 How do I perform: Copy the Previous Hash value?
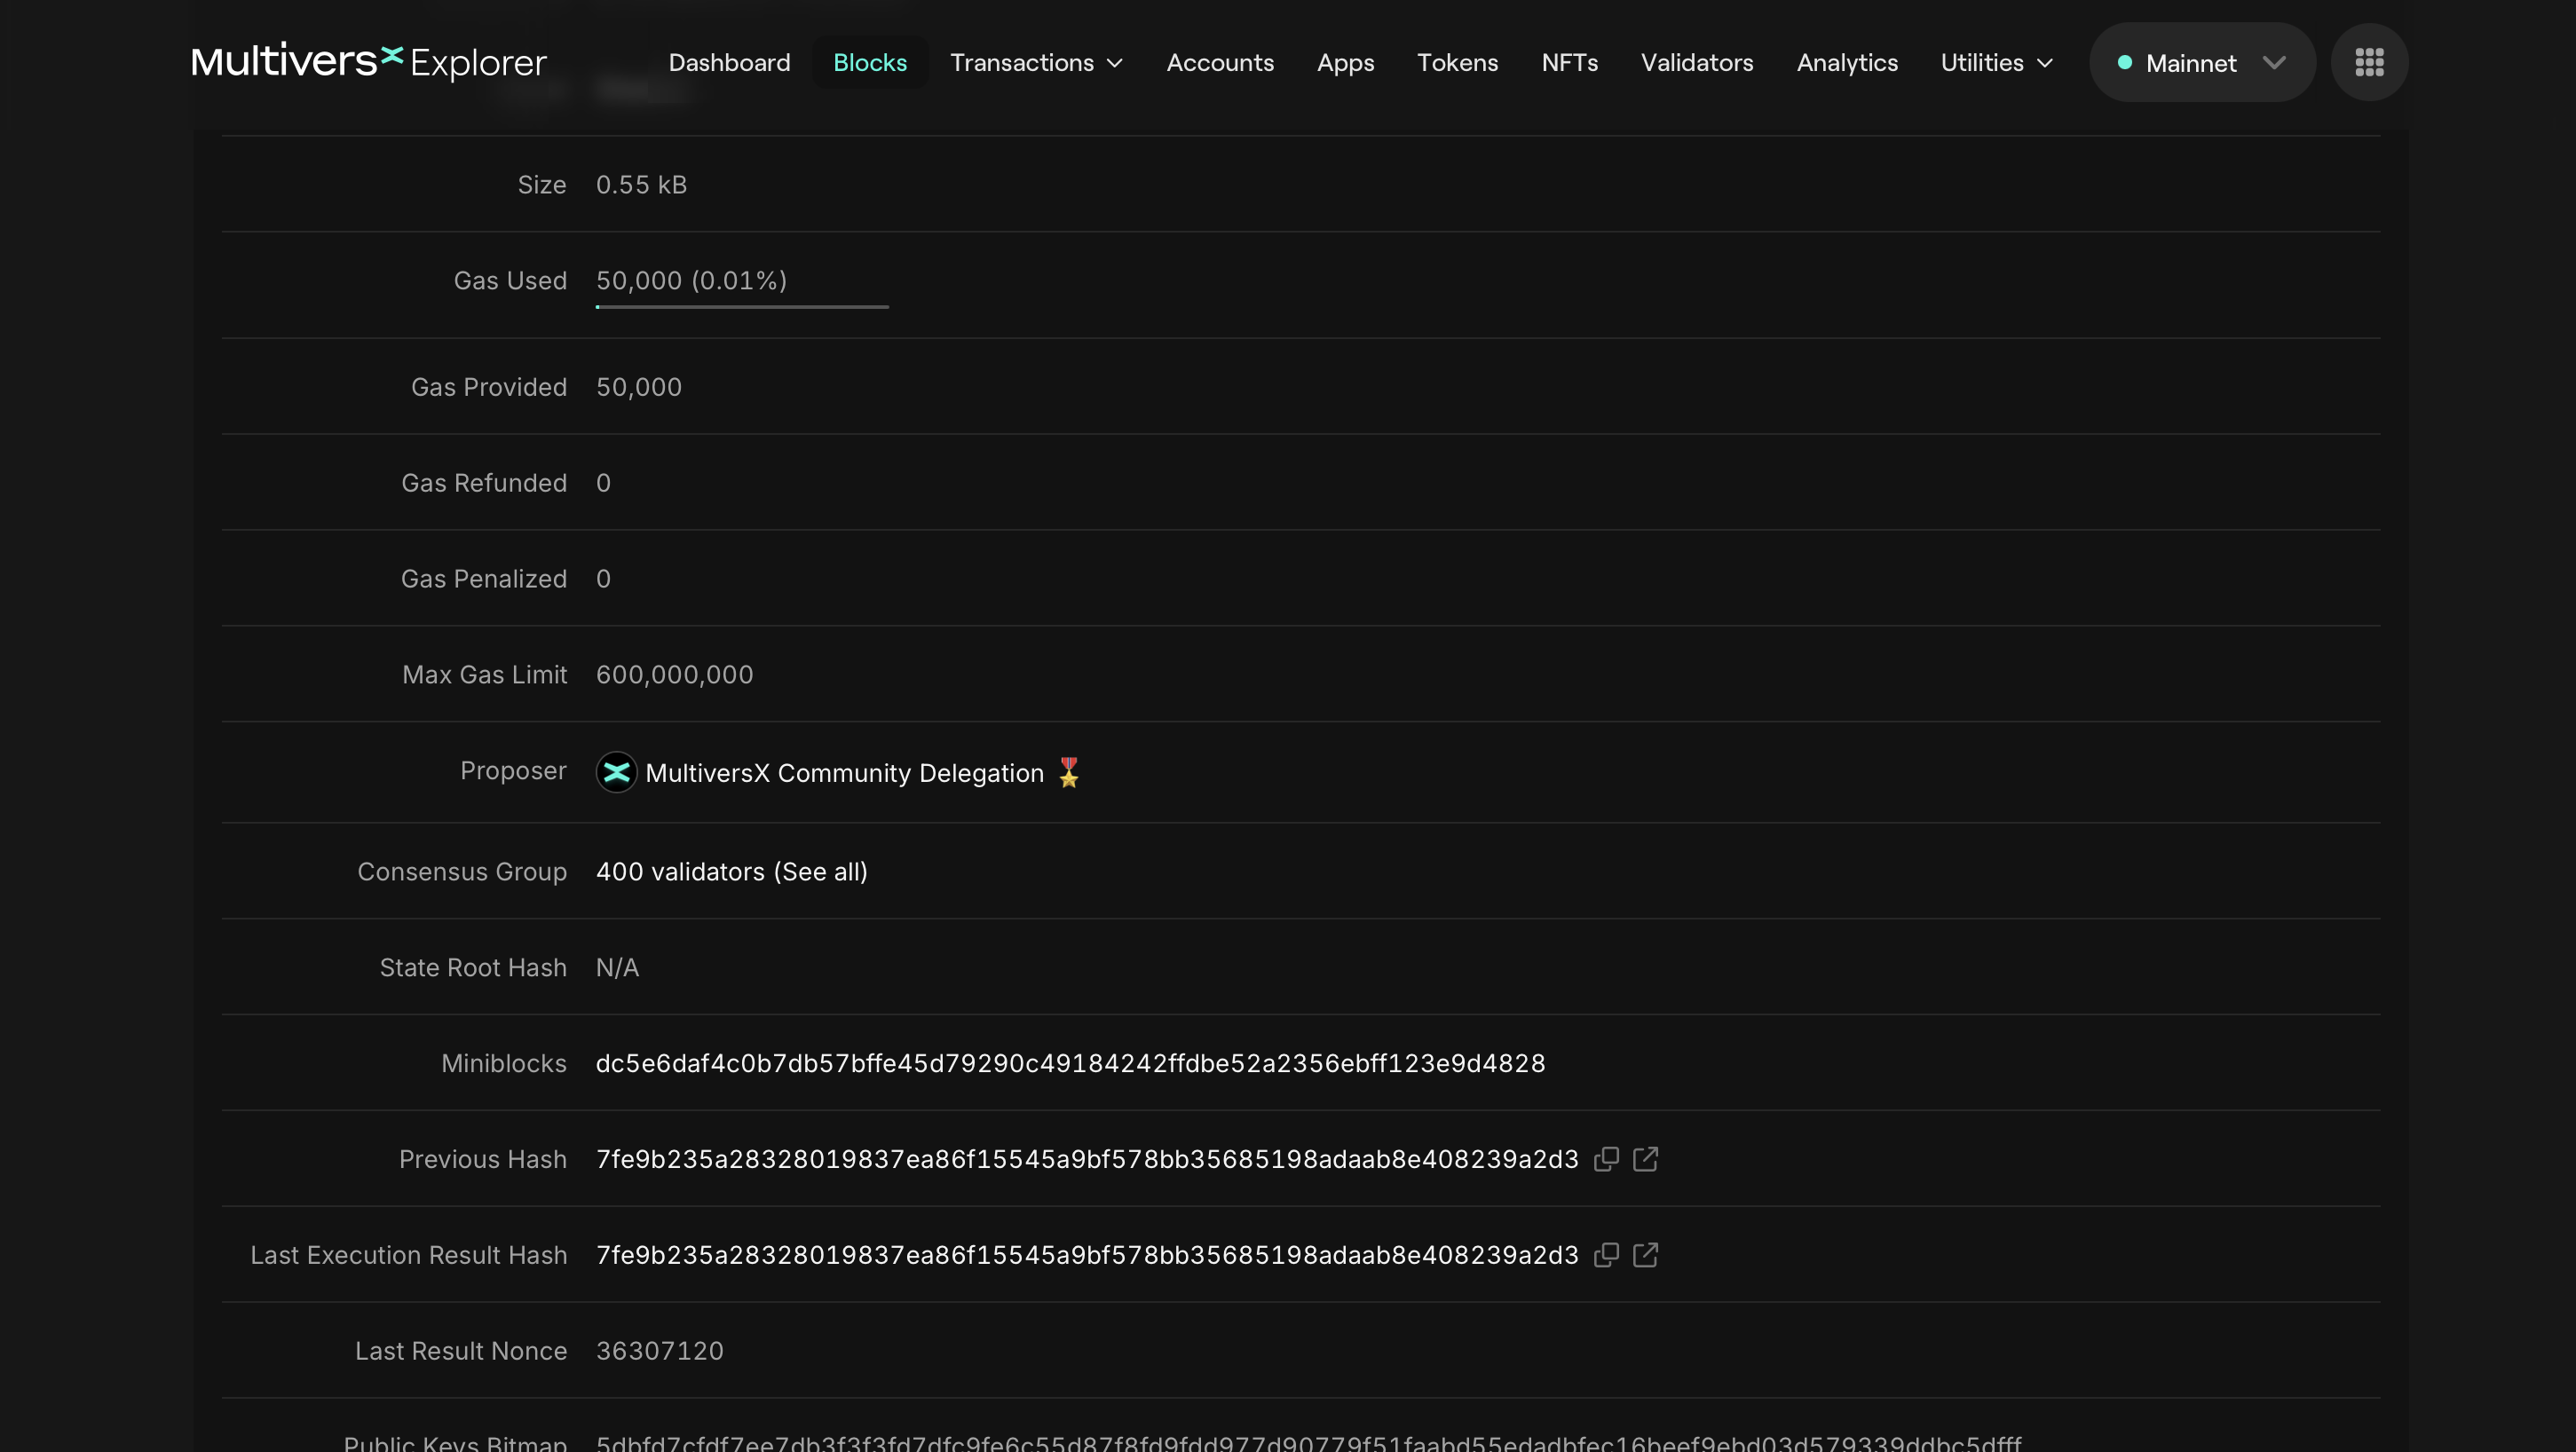pyautogui.click(x=1606, y=1159)
